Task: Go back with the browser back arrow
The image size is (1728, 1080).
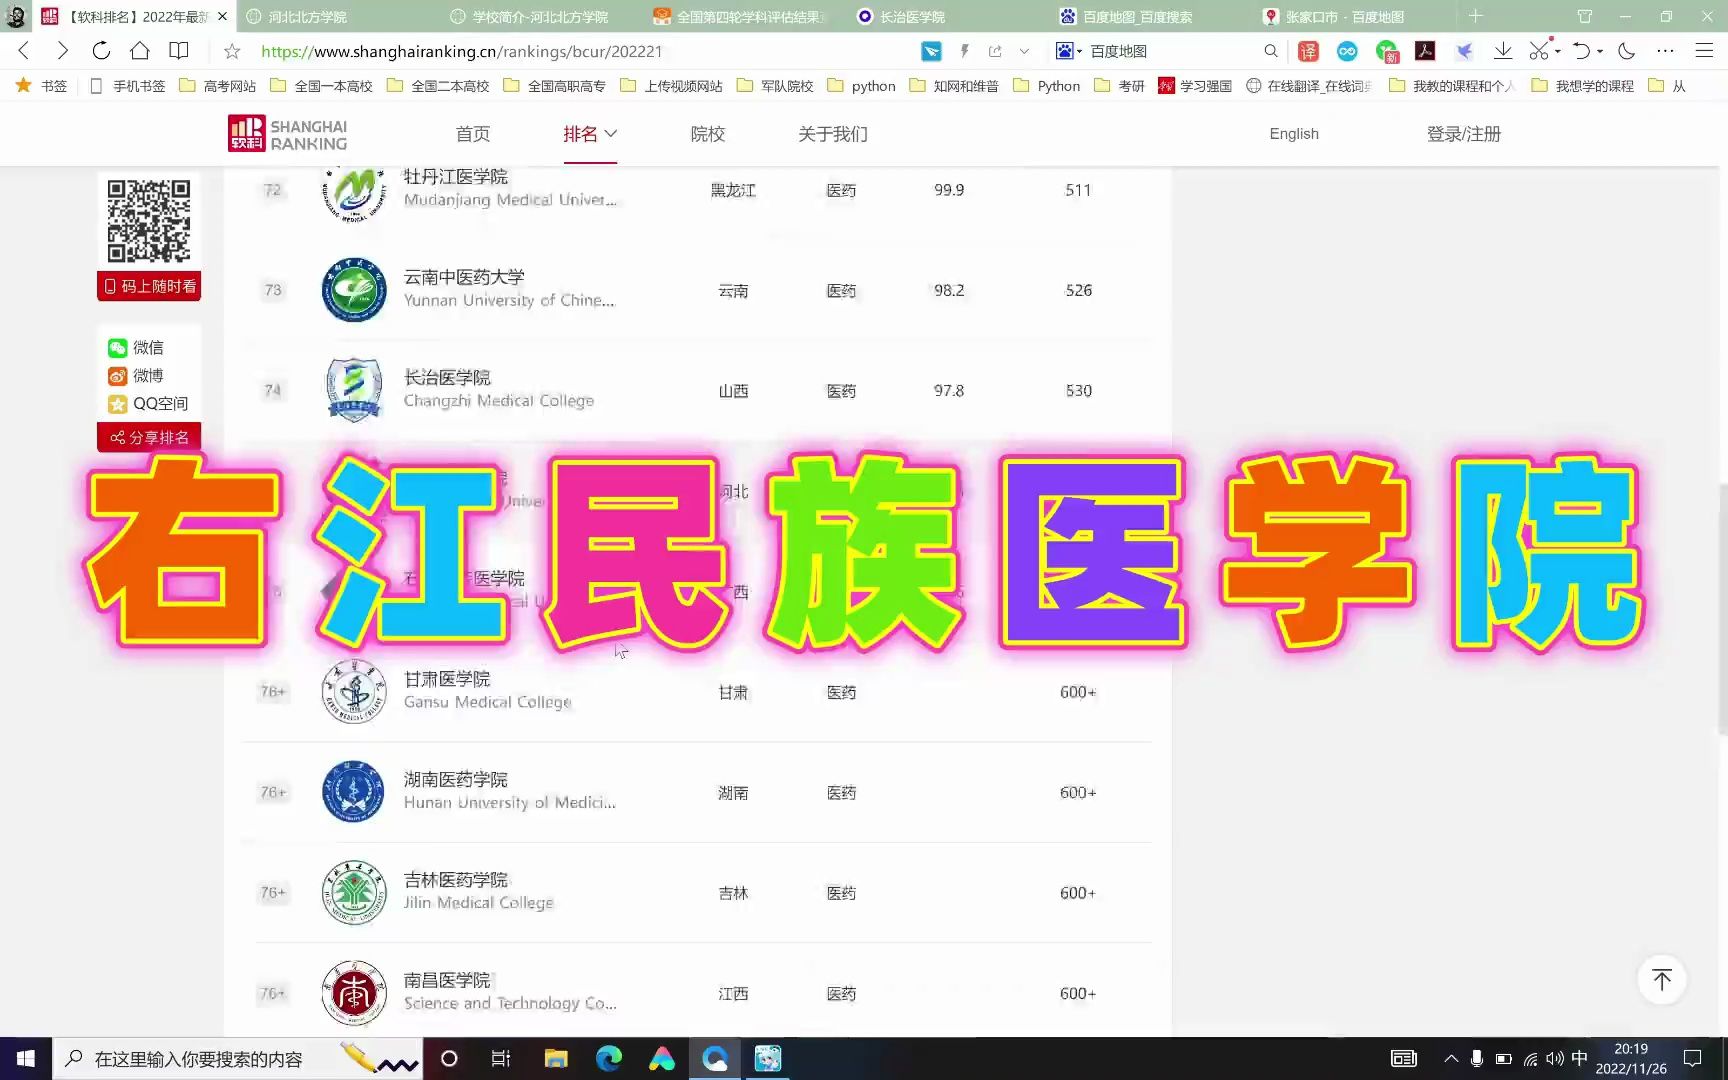Action: pyautogui.click(x=24, y=51)
